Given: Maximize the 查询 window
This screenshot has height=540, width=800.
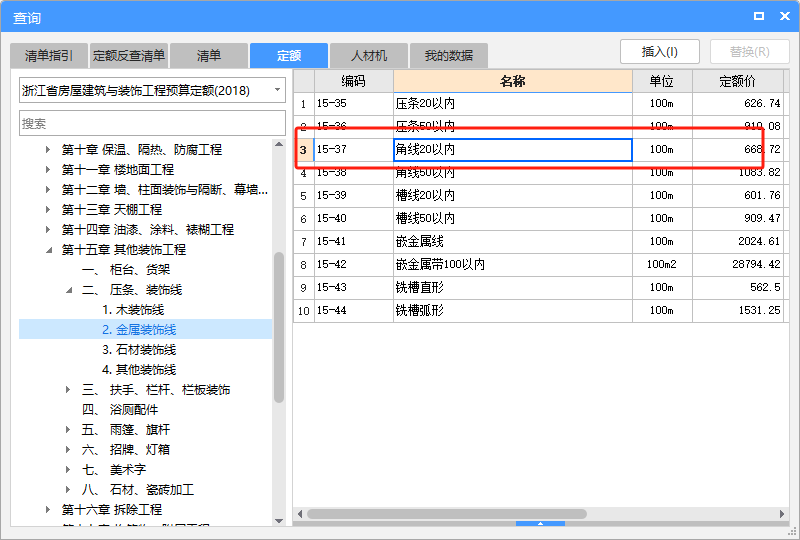Looking at the screenshot, I should [759, 16].
